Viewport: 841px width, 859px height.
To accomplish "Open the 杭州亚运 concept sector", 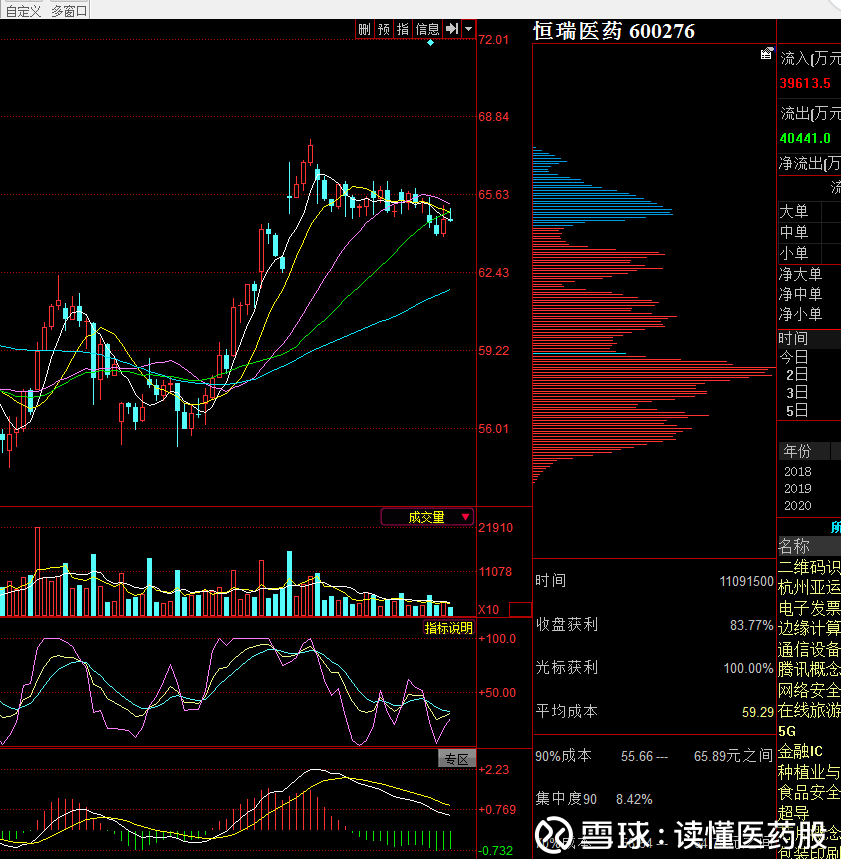I will [x=809, y=588].
